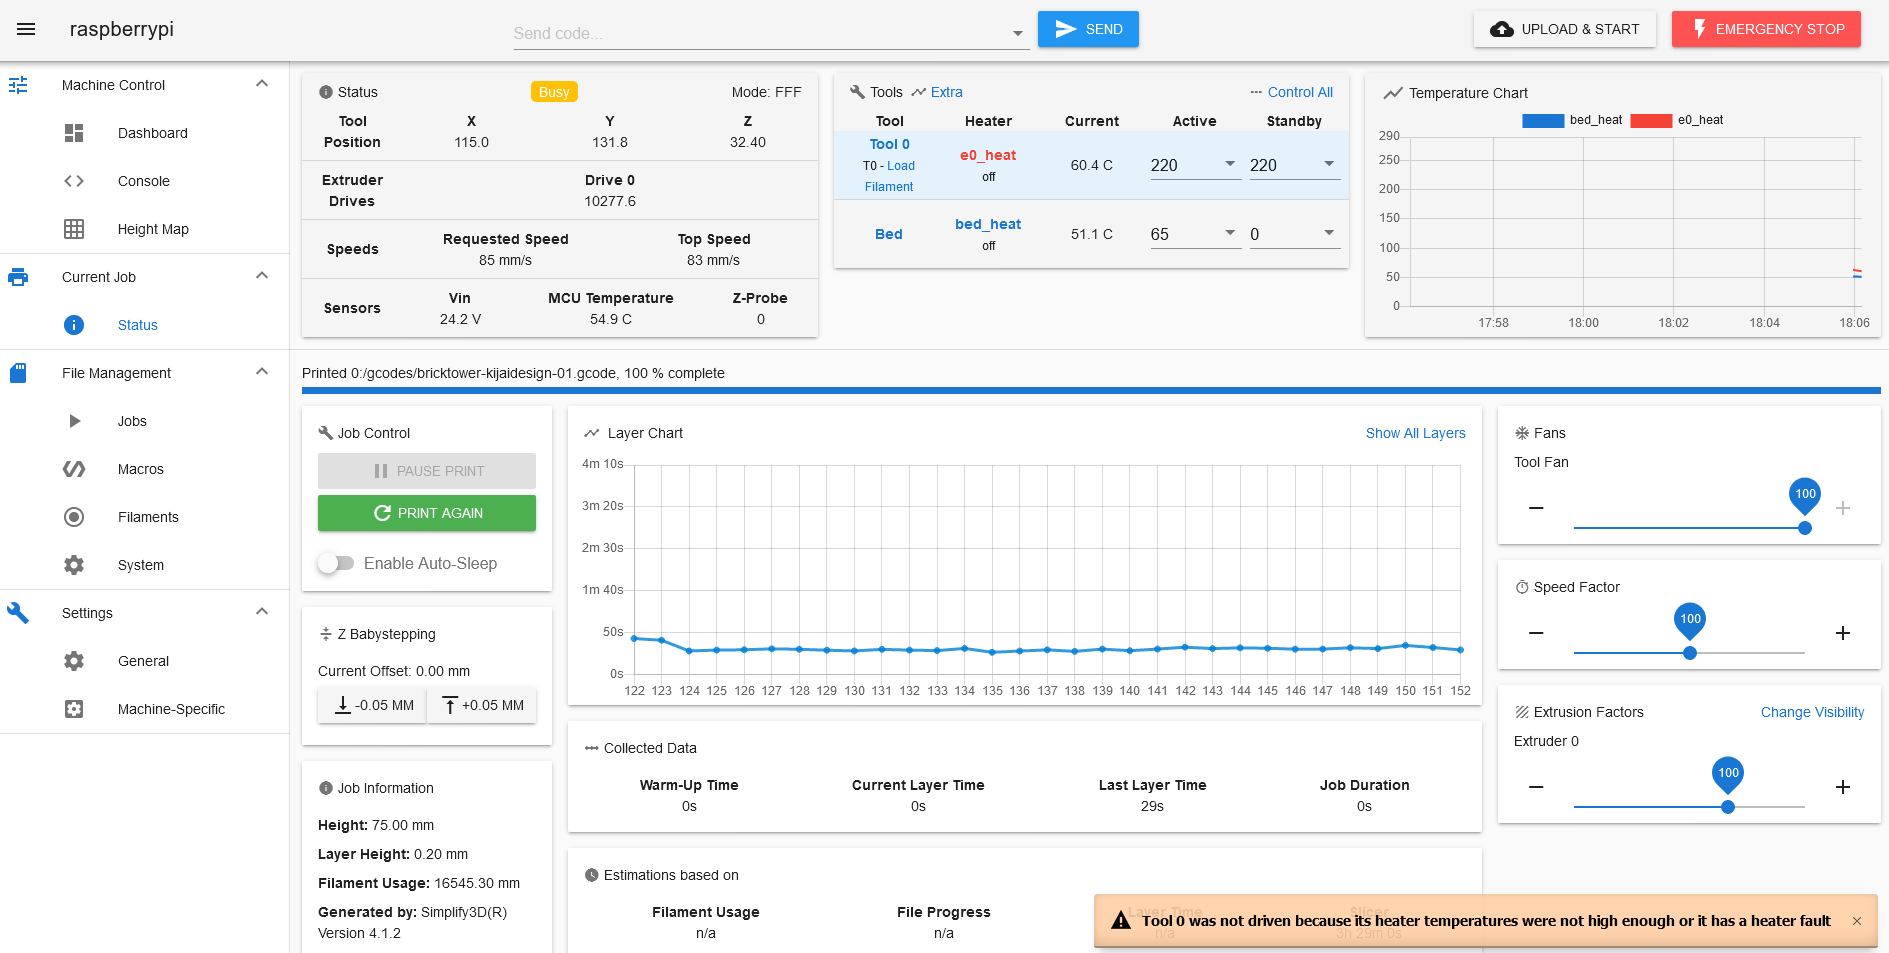1889x953 pixels.
Task: Click the Console code brackets icon
Action: tap(74, 181)
